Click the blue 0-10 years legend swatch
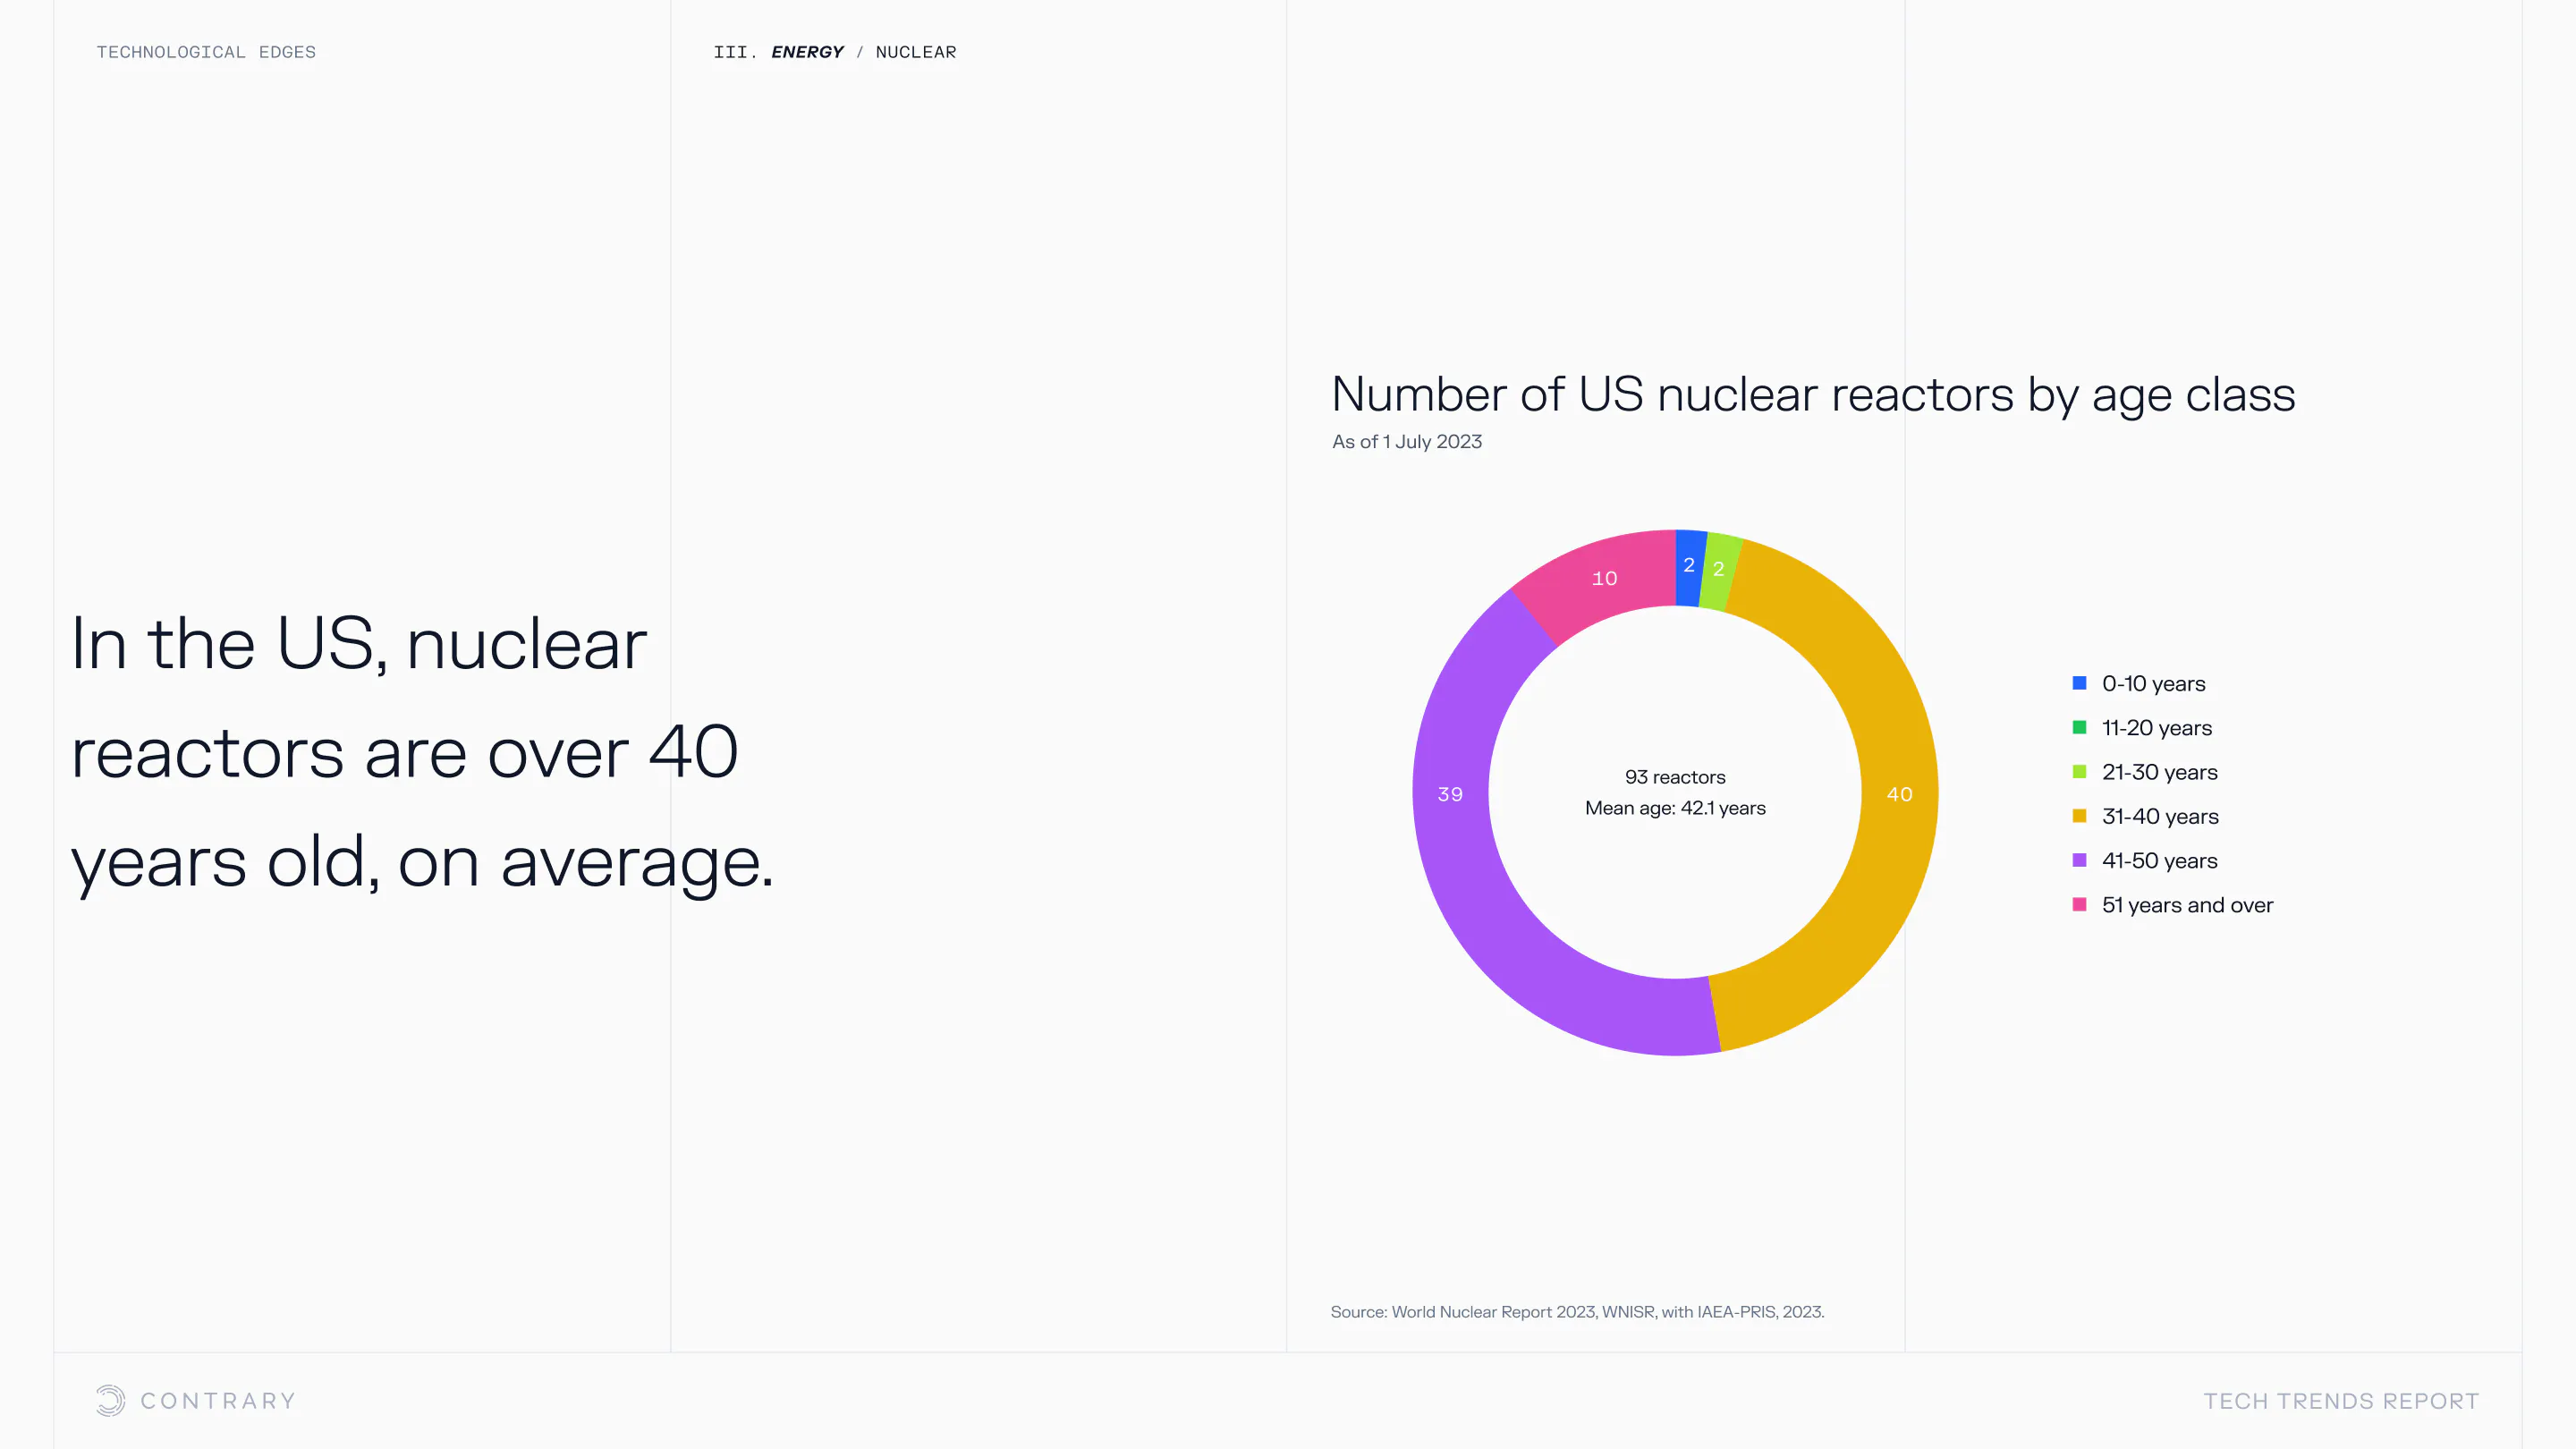 click(2079, 683)
